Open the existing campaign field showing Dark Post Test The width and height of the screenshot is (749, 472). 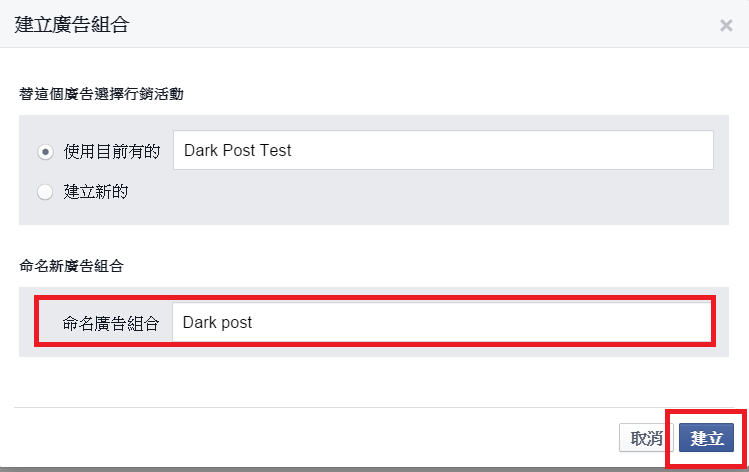442,150
